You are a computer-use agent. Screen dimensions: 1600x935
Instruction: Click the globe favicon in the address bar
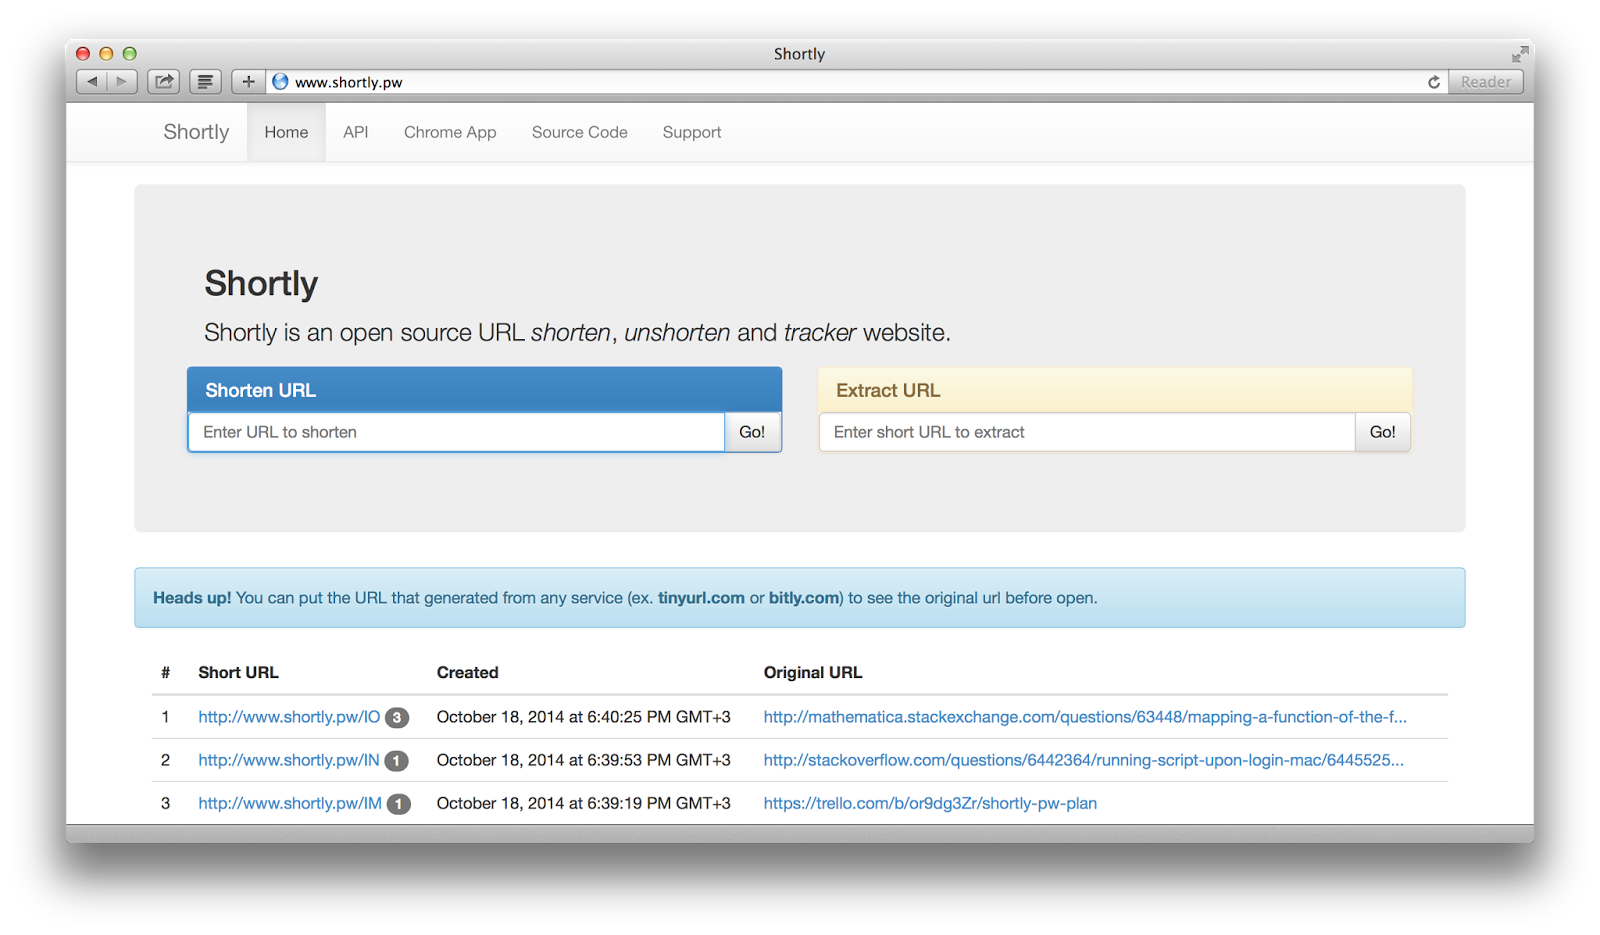click(x=279, y=81)
